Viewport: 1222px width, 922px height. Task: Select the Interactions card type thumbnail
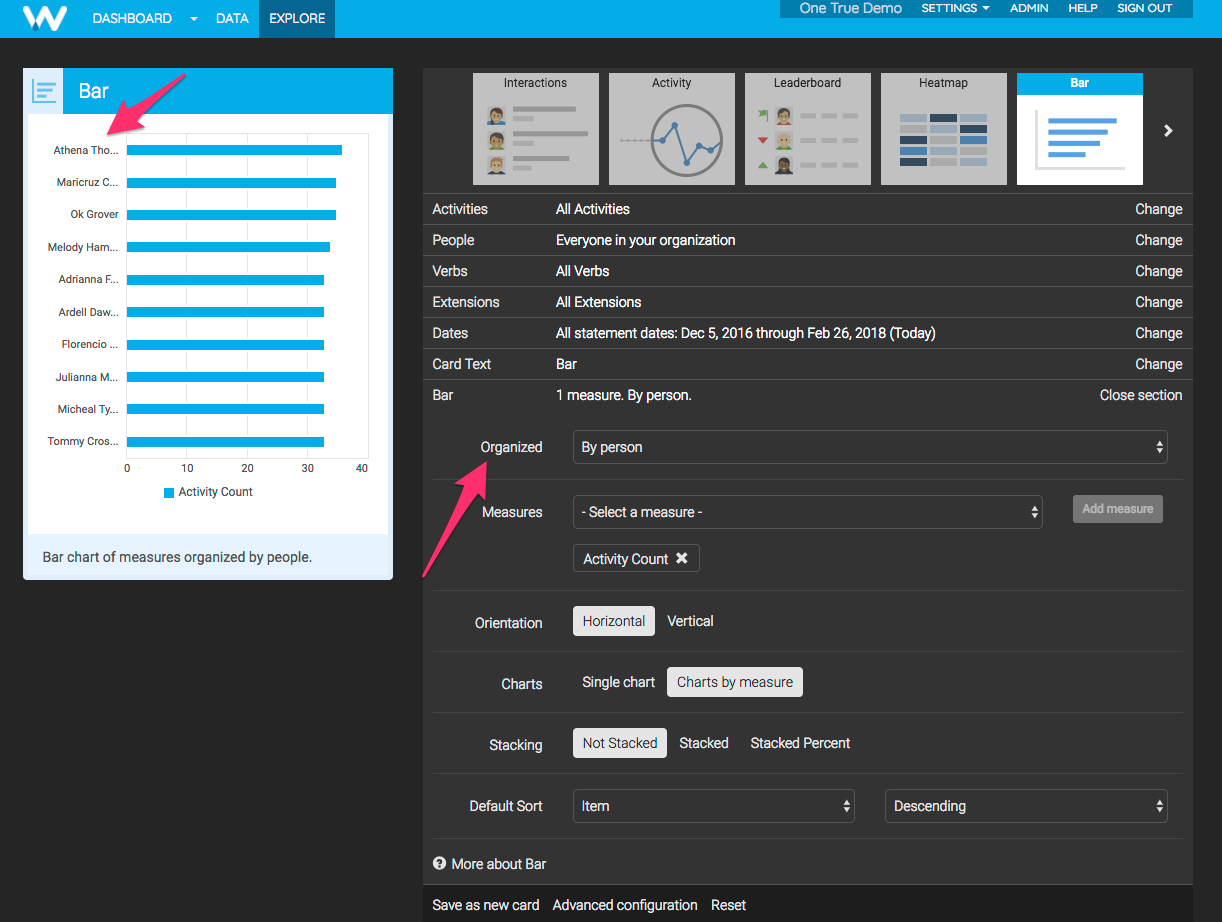pos(535,129)
